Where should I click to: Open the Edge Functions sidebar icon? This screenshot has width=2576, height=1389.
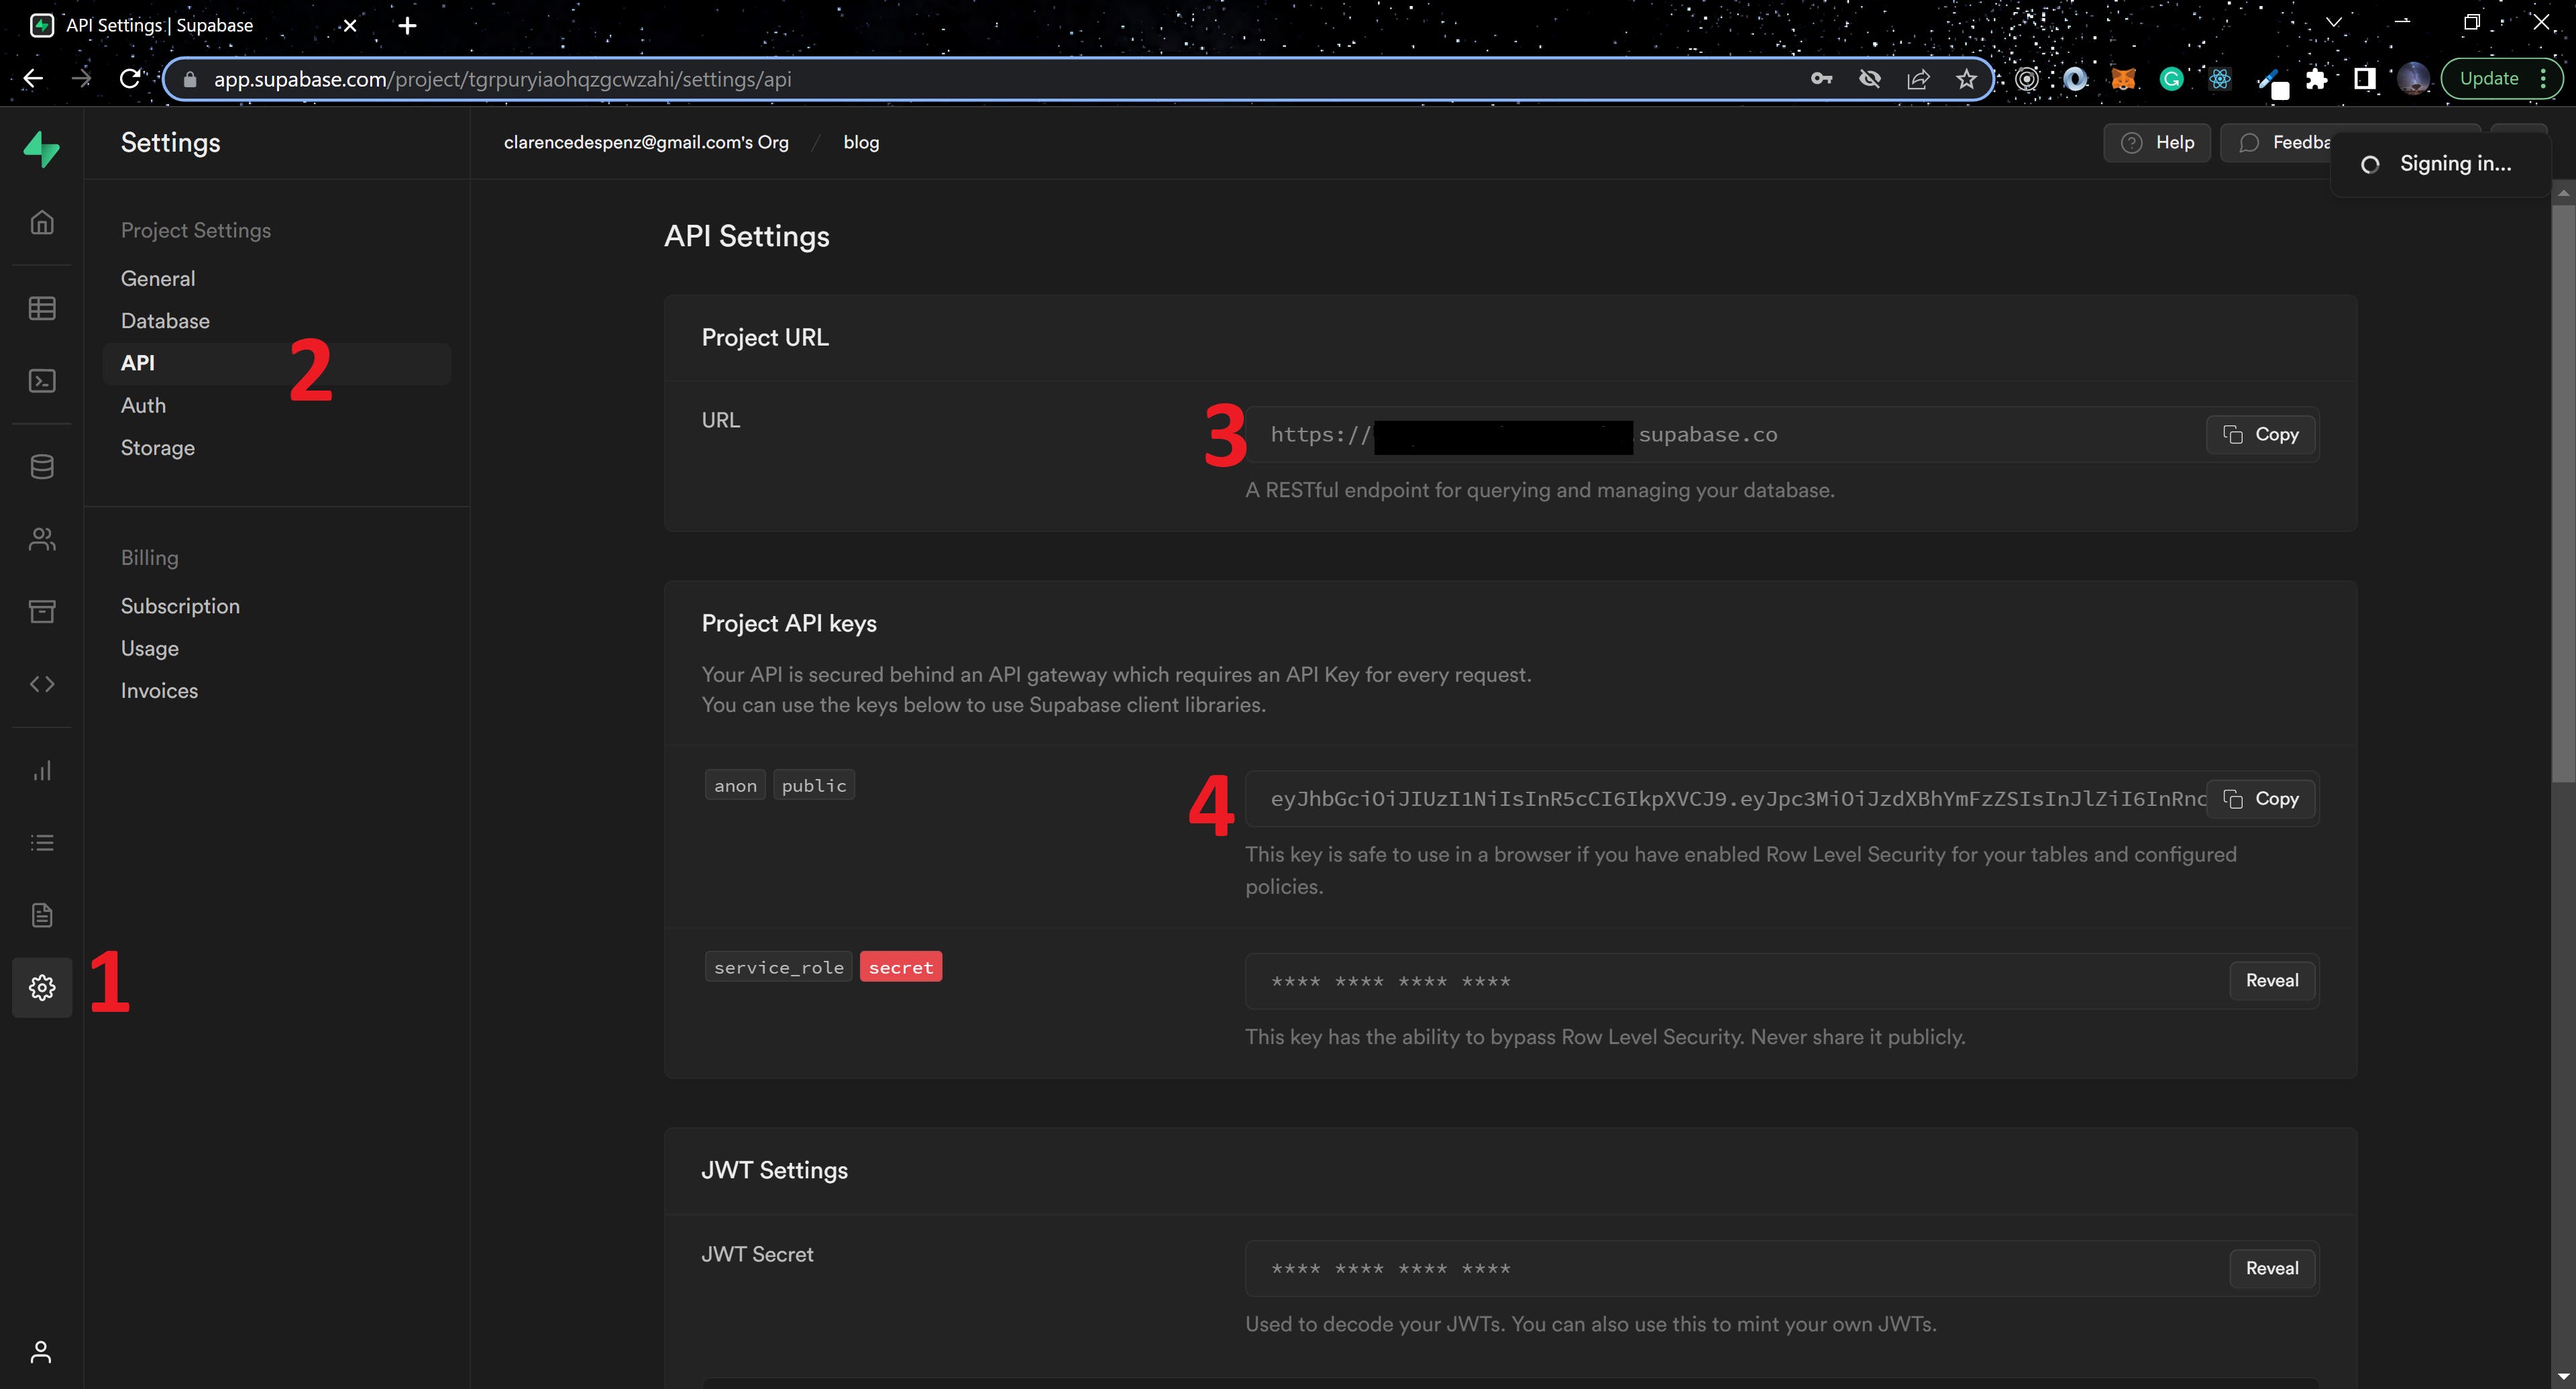click(42, 683)
